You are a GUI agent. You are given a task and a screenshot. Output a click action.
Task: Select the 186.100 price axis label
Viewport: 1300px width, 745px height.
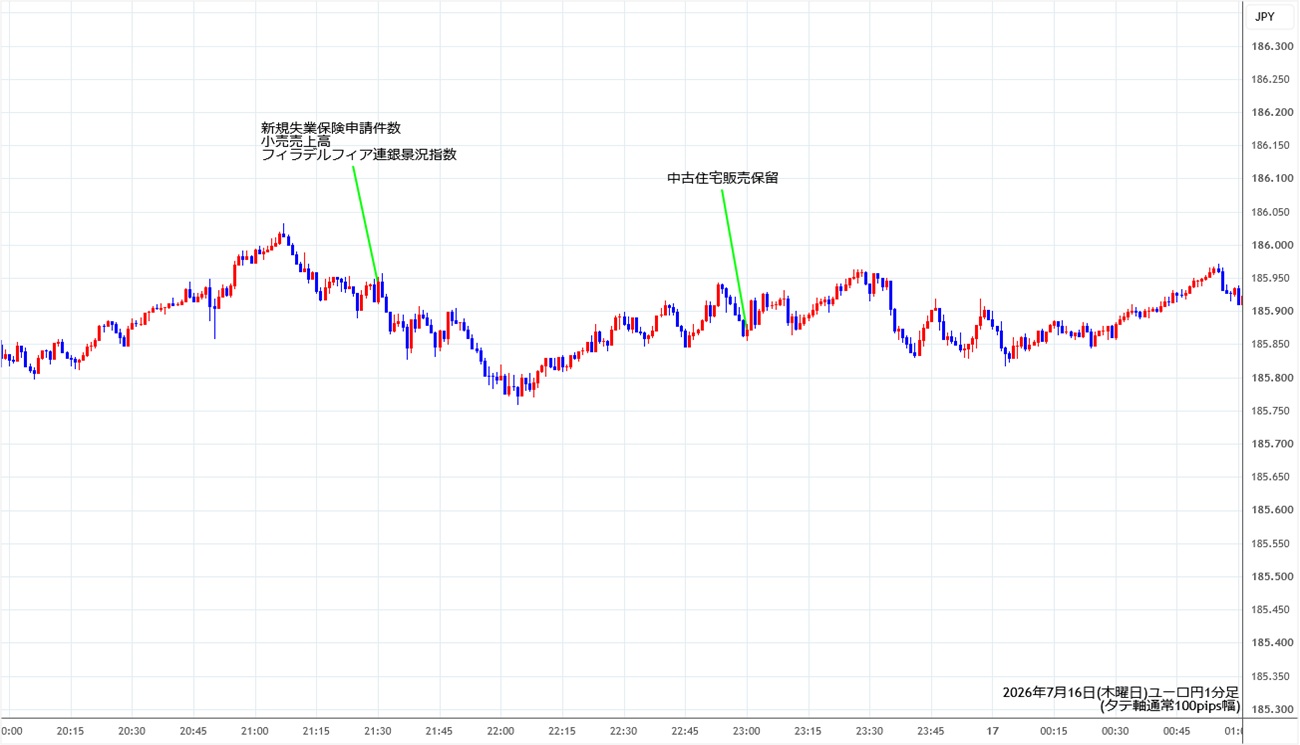[x=1270, y=178]
